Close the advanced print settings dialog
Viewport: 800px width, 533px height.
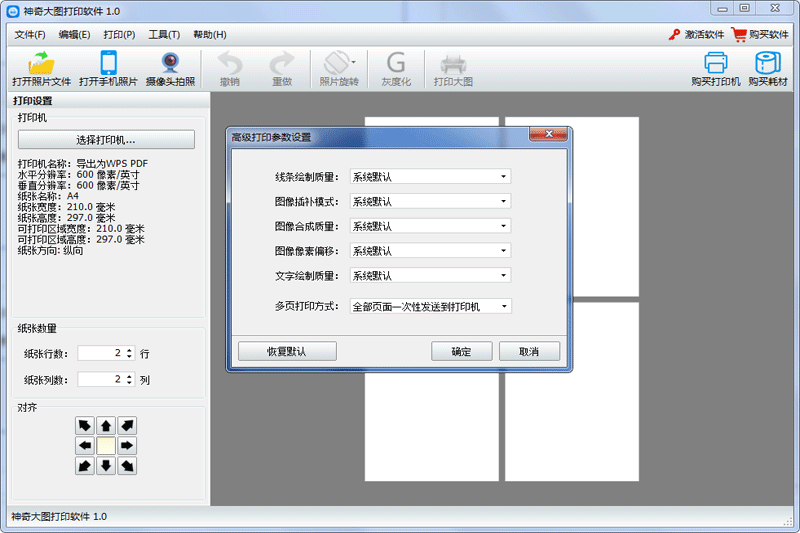coord(548,134)
